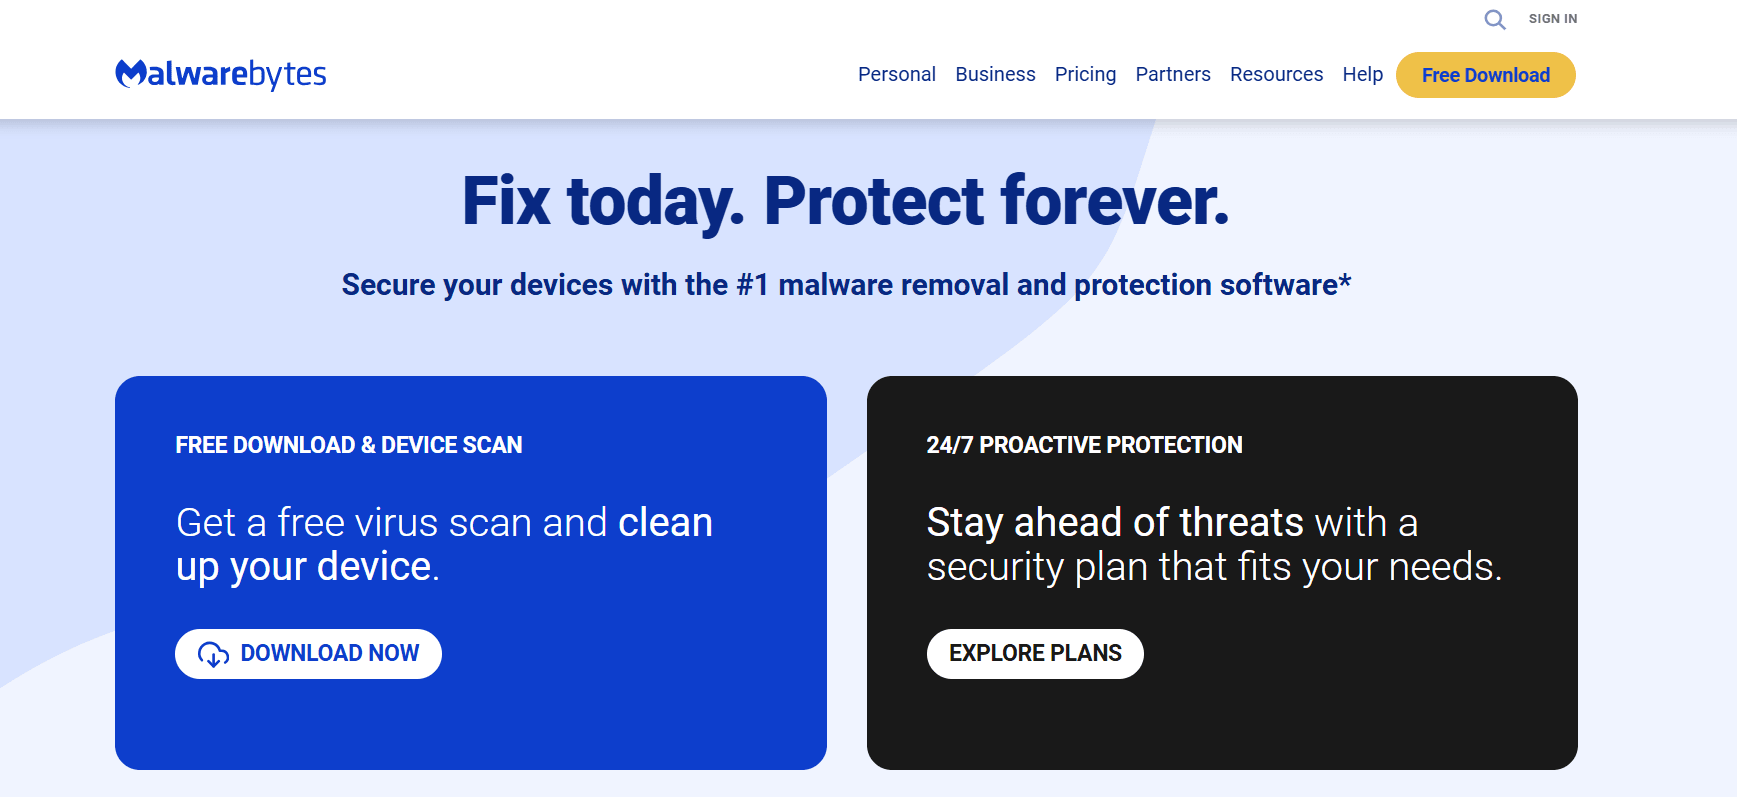1737x797 pixels.
Task: Expand the Help navigation item
Action: click(1362, 74)
